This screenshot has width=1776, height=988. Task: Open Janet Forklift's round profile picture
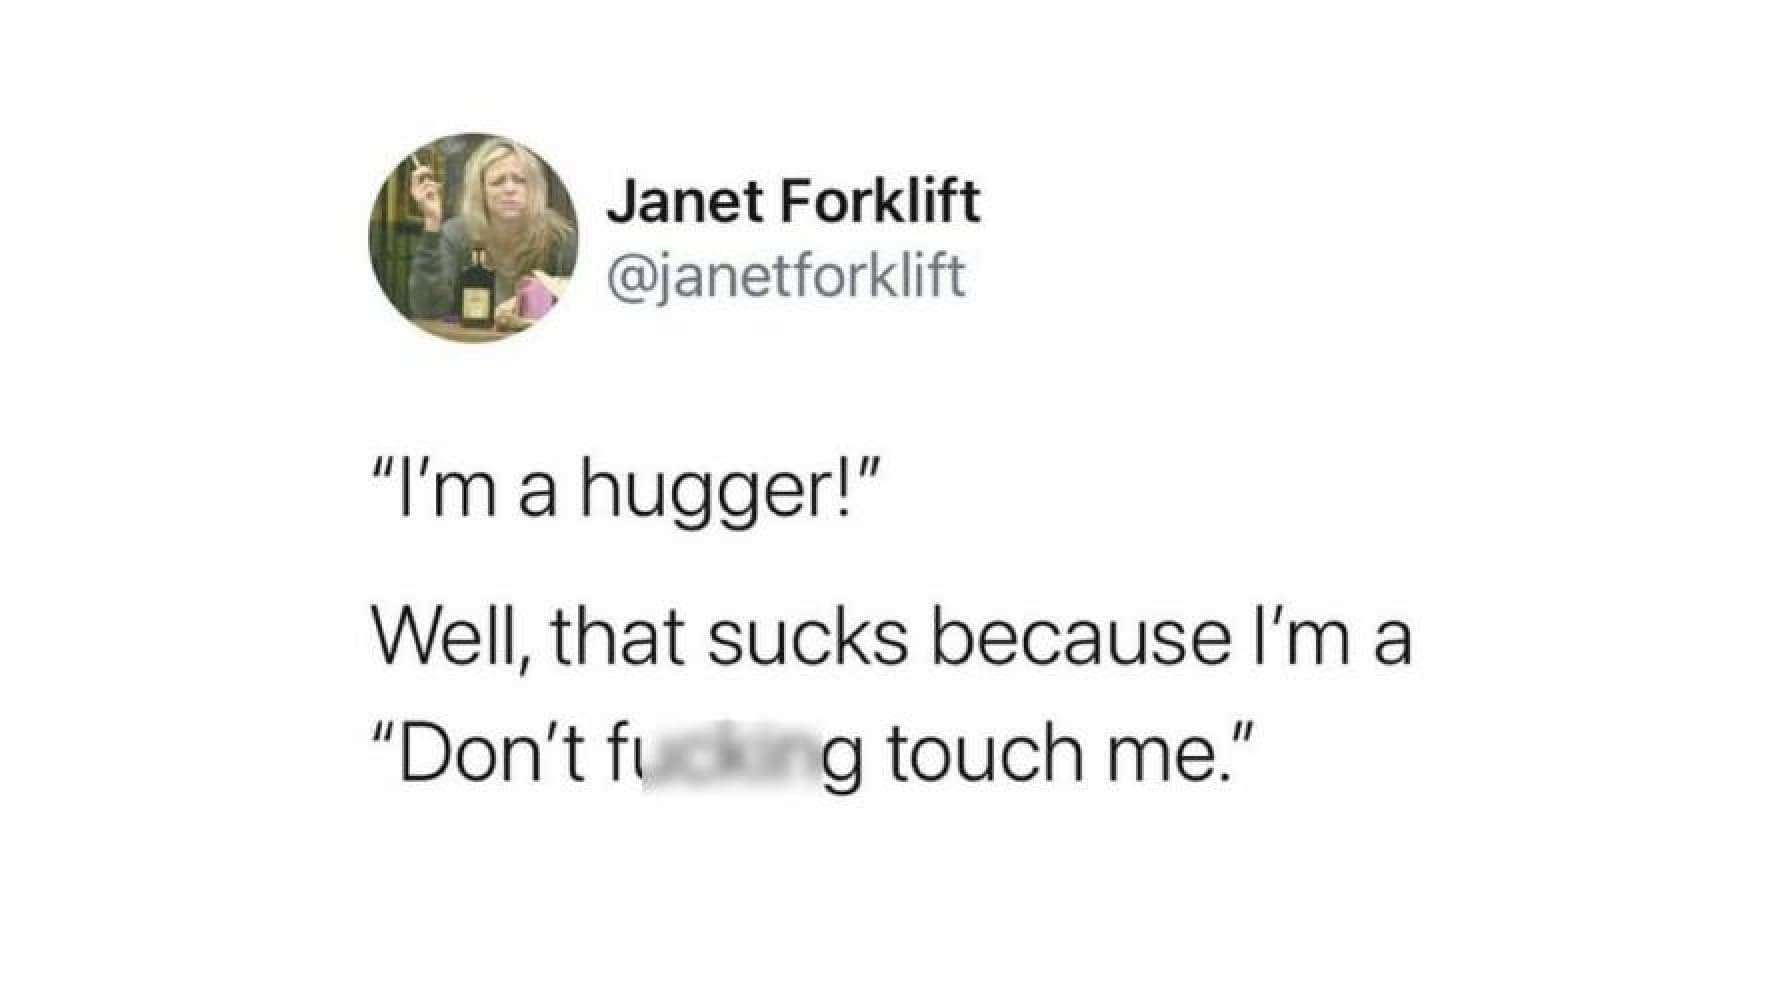473,237
